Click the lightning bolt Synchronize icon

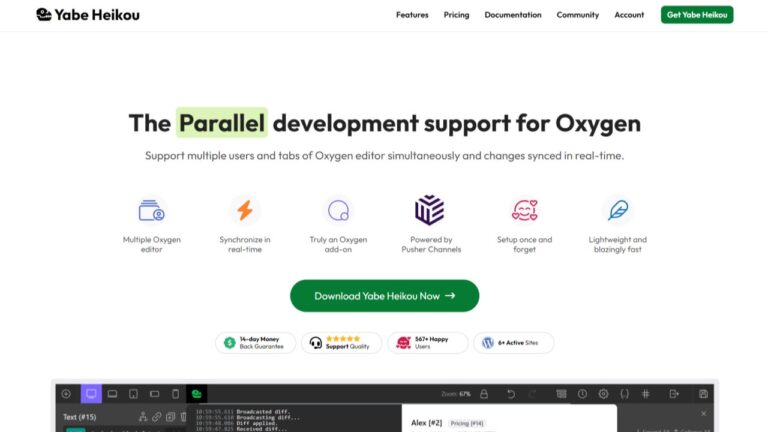click(x=245, y=210)
